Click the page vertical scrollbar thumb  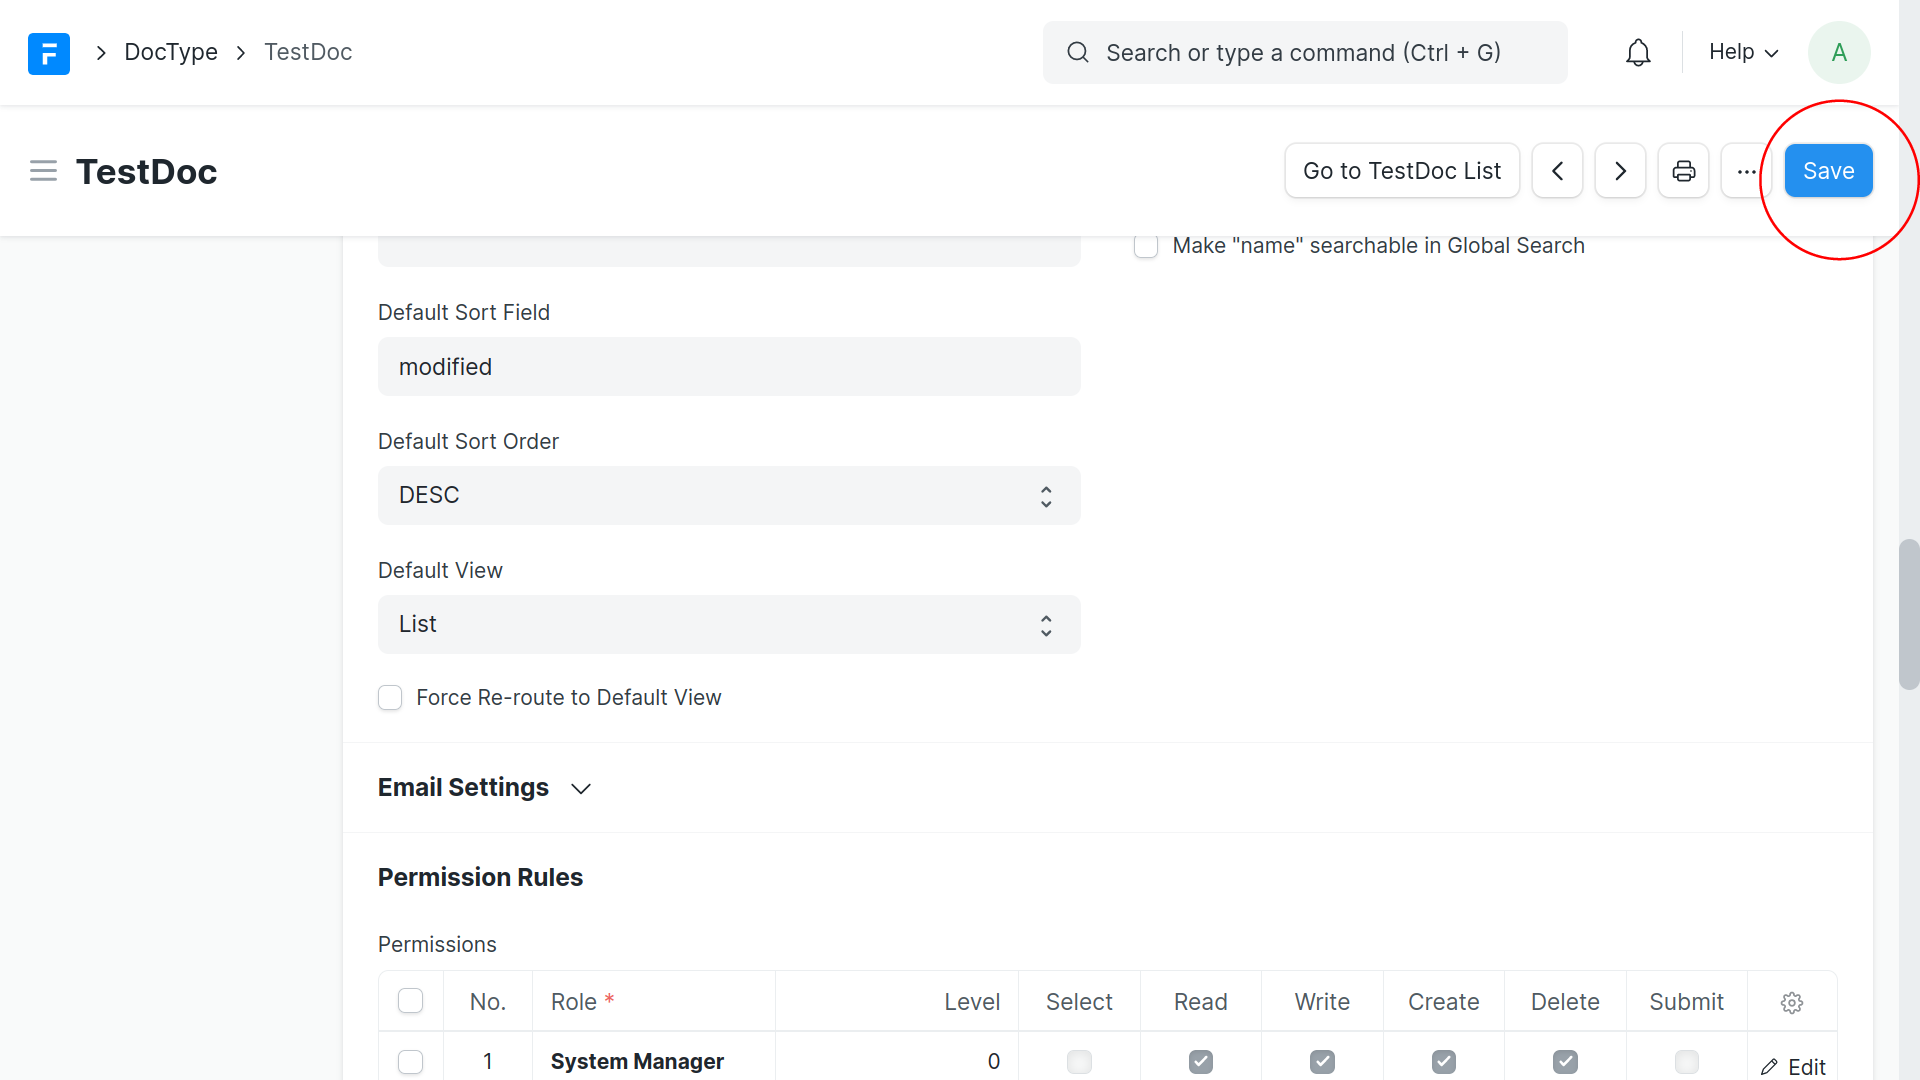click(1909, 614)
